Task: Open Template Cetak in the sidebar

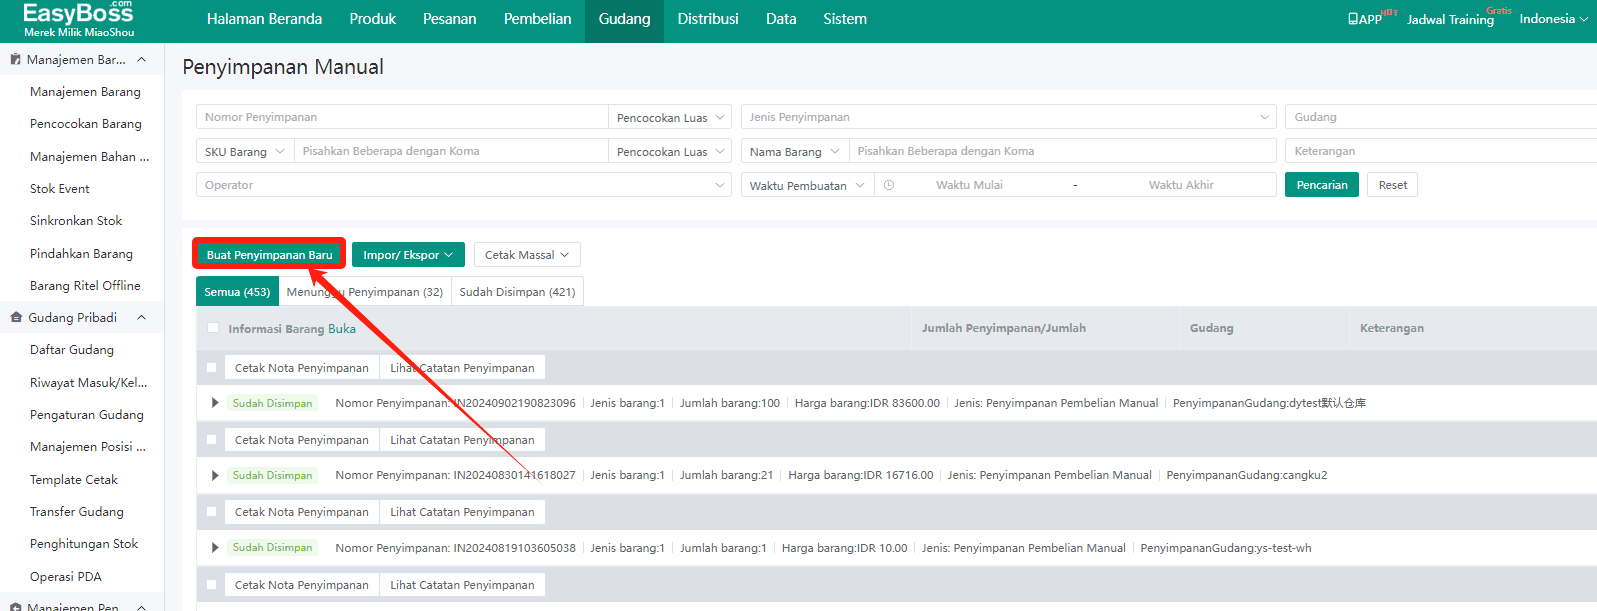Action: (x=74, y=480)
